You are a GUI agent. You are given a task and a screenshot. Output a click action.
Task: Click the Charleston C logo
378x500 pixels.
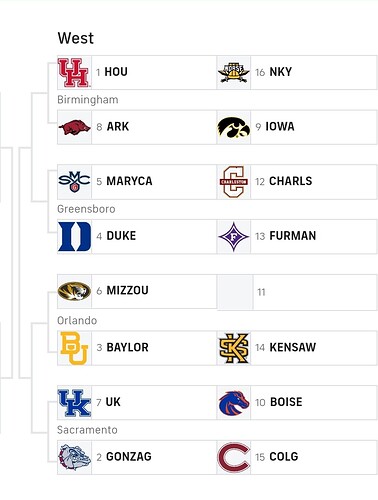(234, 182)
